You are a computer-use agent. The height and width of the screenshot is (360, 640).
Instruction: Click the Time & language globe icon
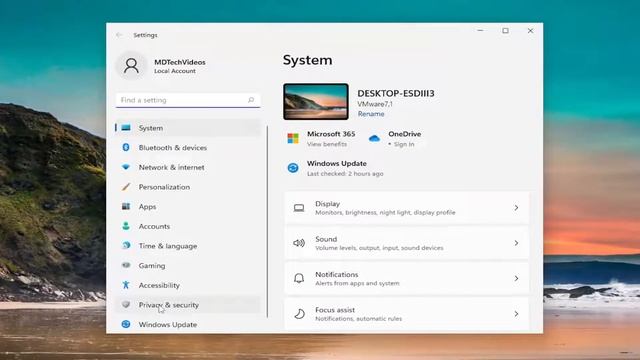click(126, 245)
